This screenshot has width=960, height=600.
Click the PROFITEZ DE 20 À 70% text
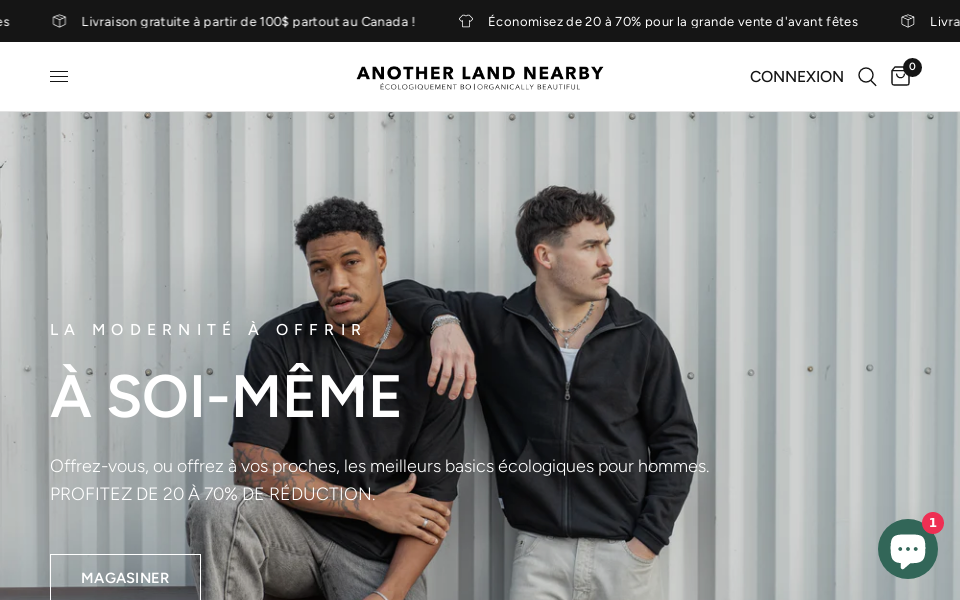[212, 494]
